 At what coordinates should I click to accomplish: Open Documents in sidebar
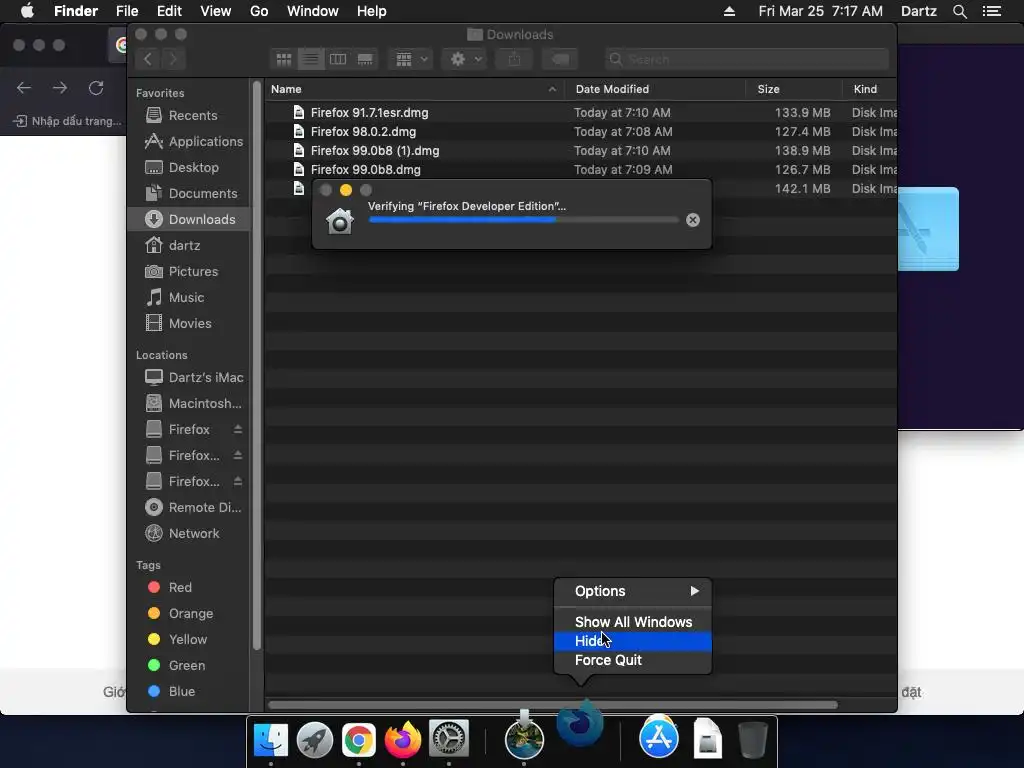[188, 194]
